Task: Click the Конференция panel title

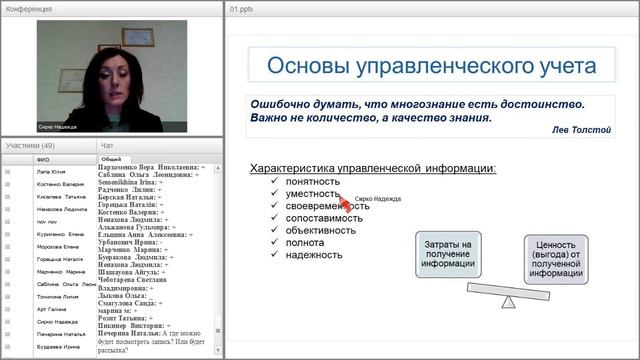Action: [29, 9]
